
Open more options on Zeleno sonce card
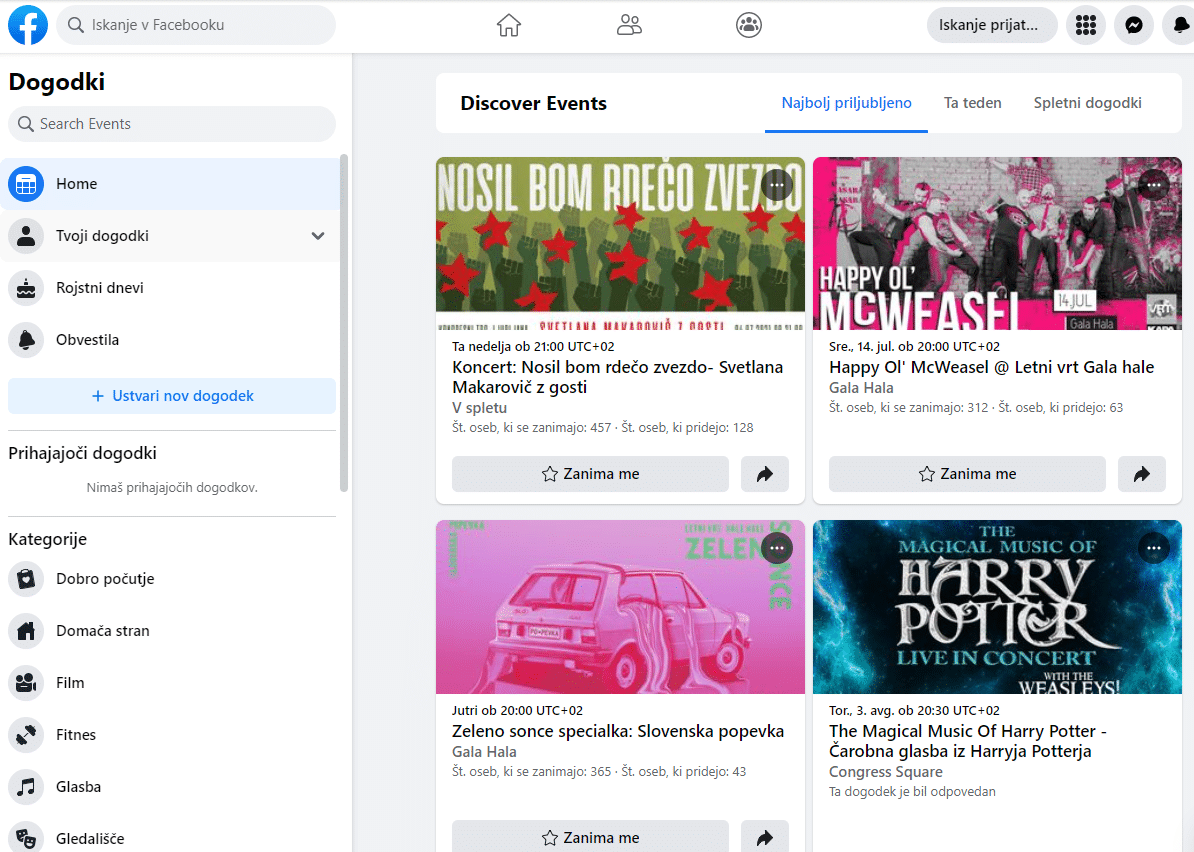pyautogui.click(x=777, y=548)
